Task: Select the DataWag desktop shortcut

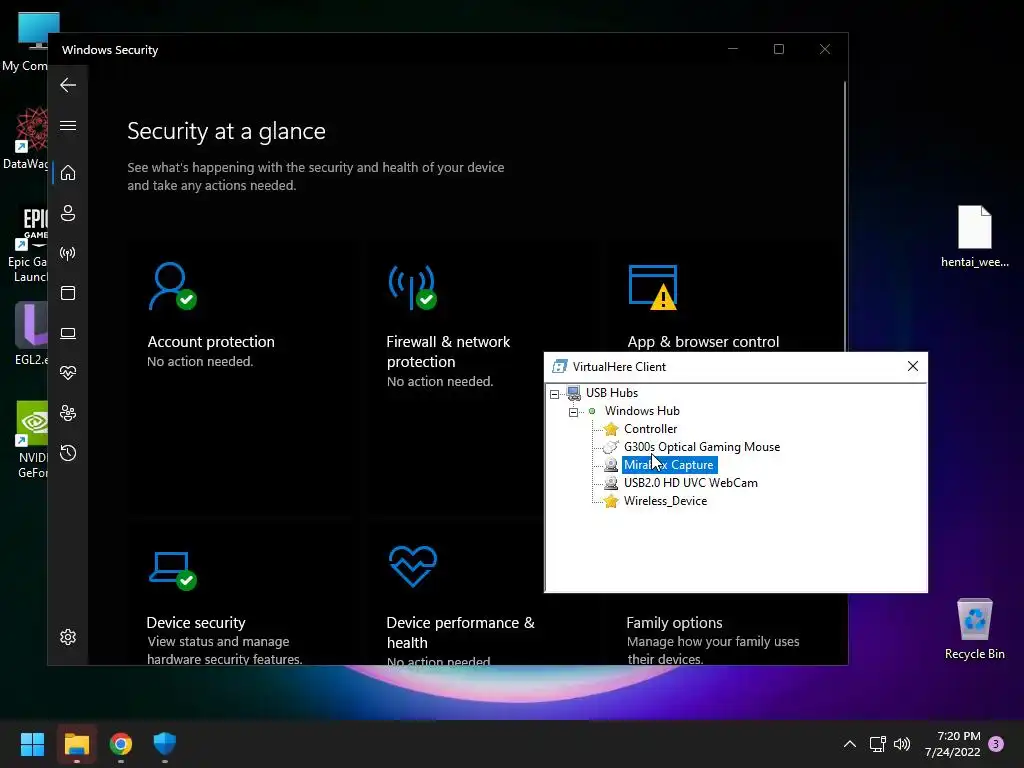Action: tap(24, 139)
